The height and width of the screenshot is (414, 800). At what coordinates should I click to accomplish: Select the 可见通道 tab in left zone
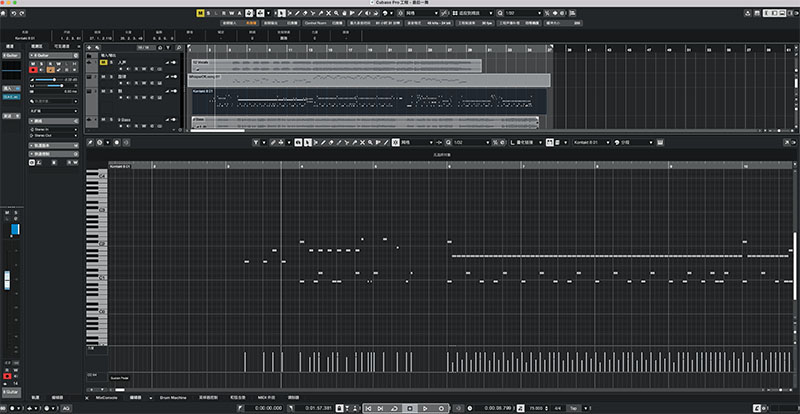tap(62, 46)
